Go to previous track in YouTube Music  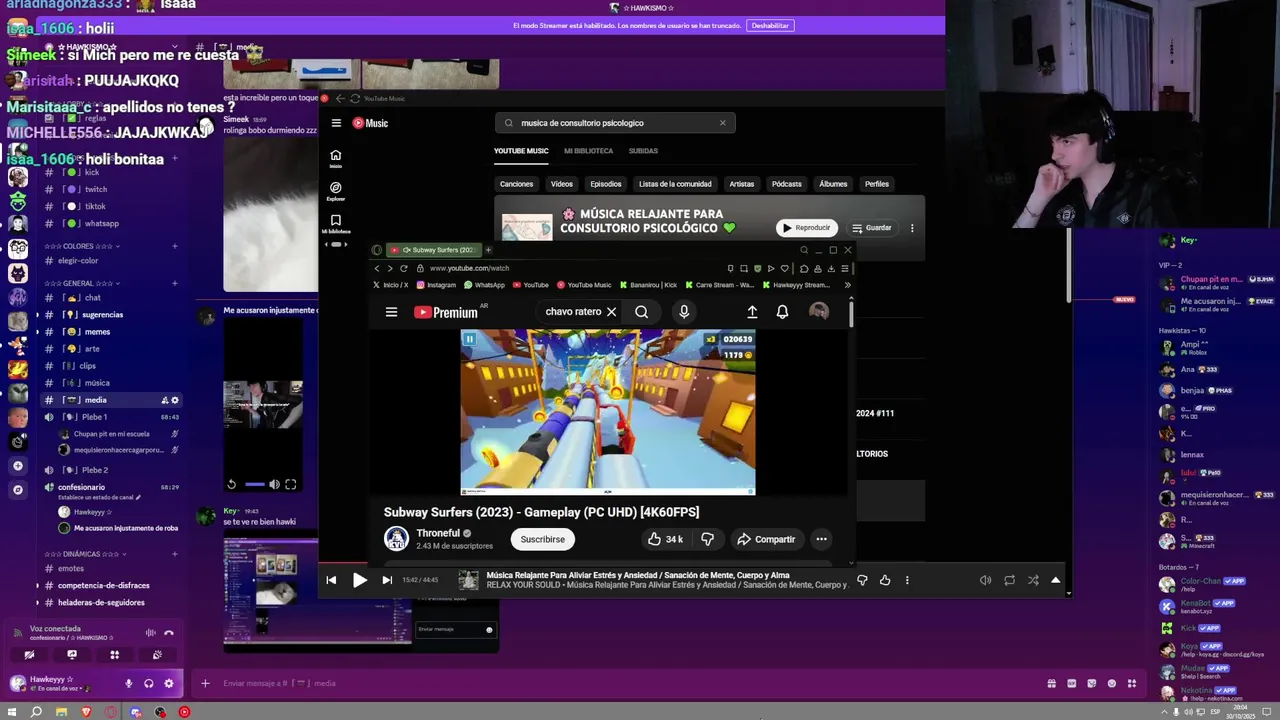[x=331, y=580]
